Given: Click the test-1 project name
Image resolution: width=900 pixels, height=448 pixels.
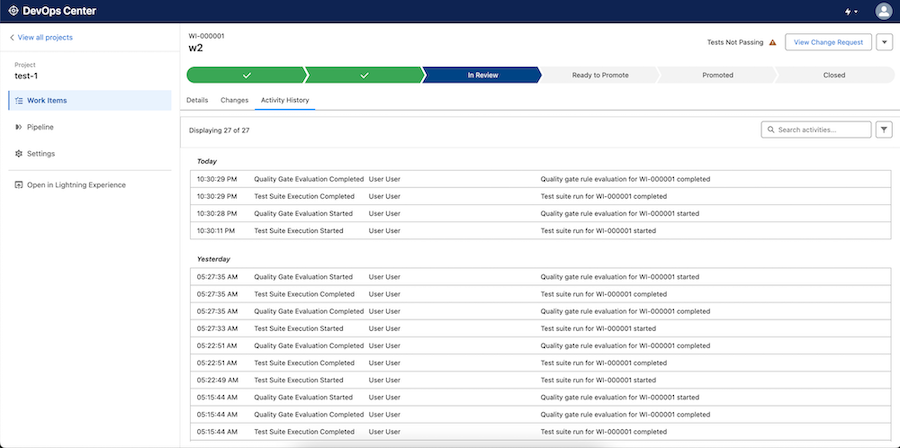Looking at the screenshot, I should click(26, 76).
